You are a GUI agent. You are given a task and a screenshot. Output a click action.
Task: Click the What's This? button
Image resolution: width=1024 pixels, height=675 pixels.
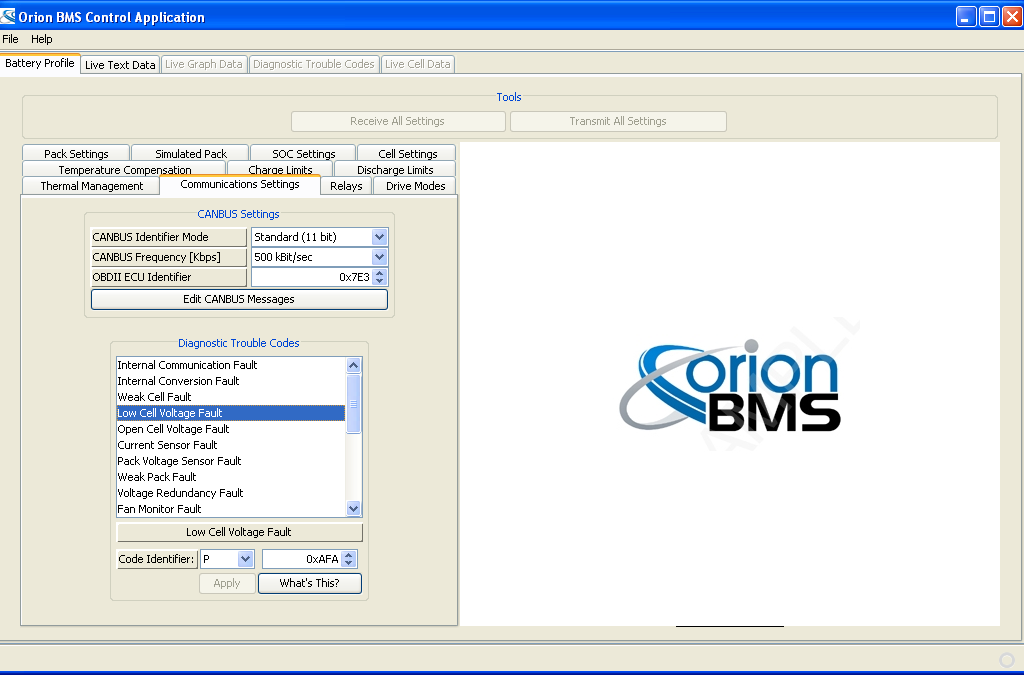[310, 584]
